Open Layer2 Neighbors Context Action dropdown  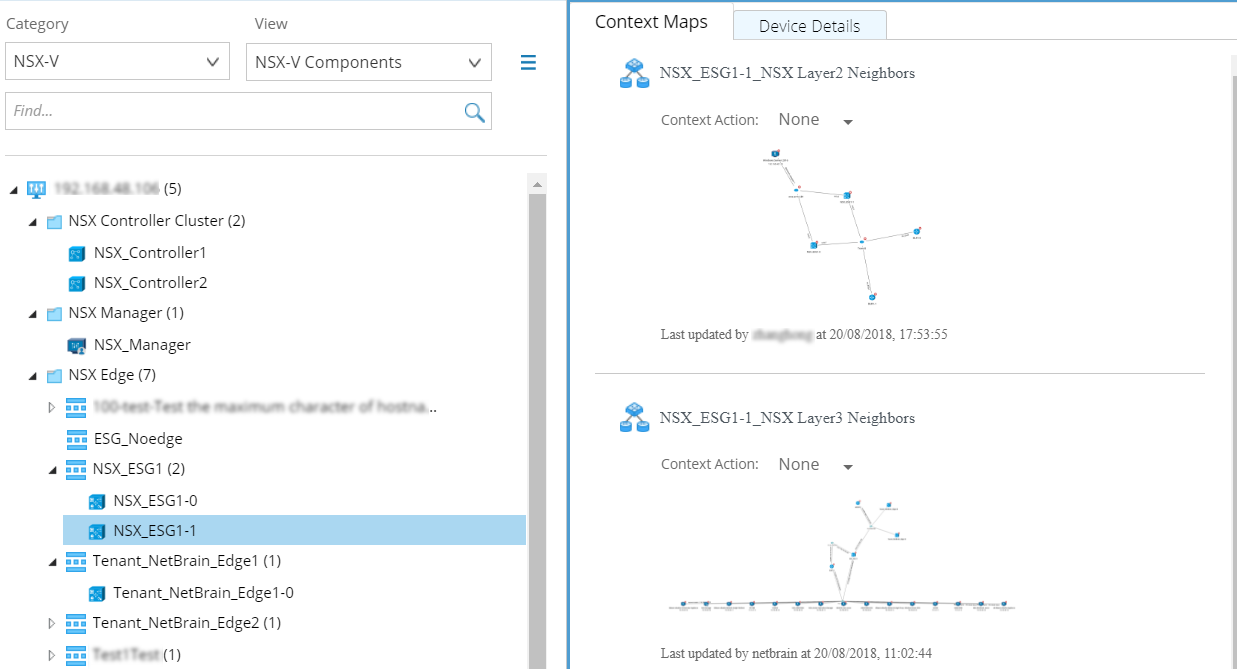(x=816, y=120)
